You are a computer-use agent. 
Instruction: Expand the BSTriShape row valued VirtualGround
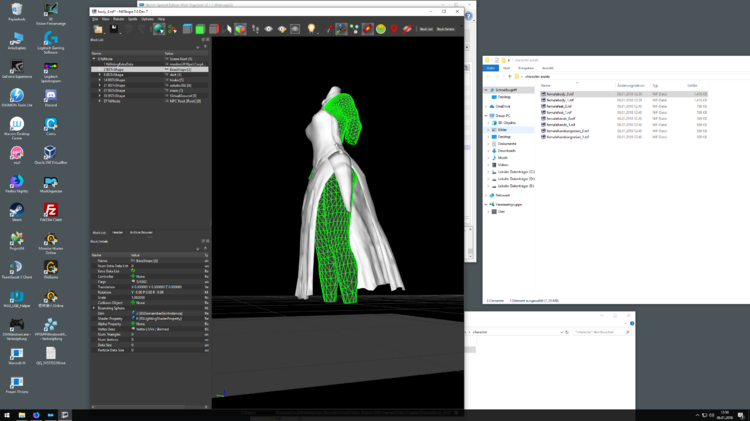point(99,96)
